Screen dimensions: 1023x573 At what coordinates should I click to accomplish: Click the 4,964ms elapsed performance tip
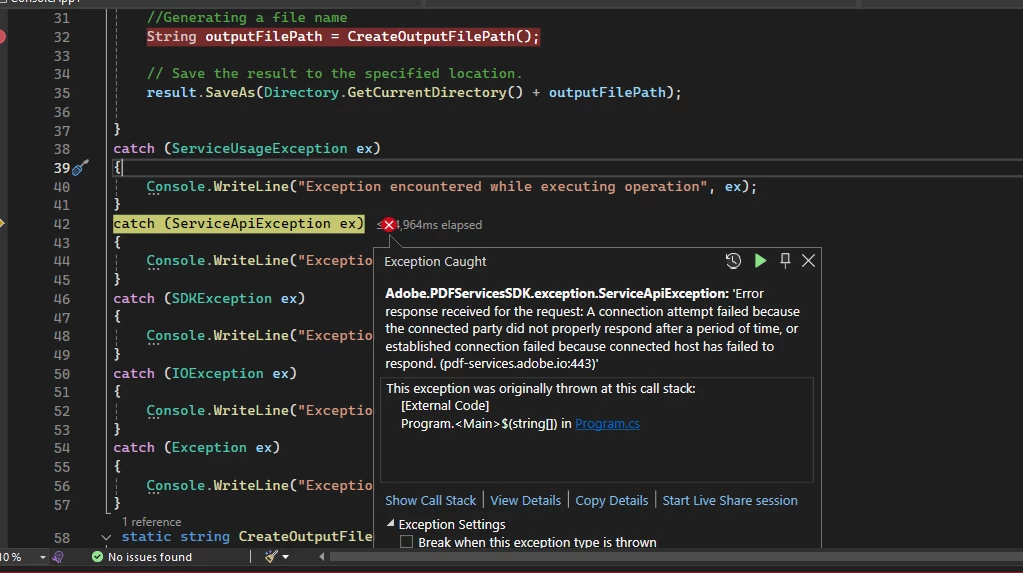click(439, 225)
